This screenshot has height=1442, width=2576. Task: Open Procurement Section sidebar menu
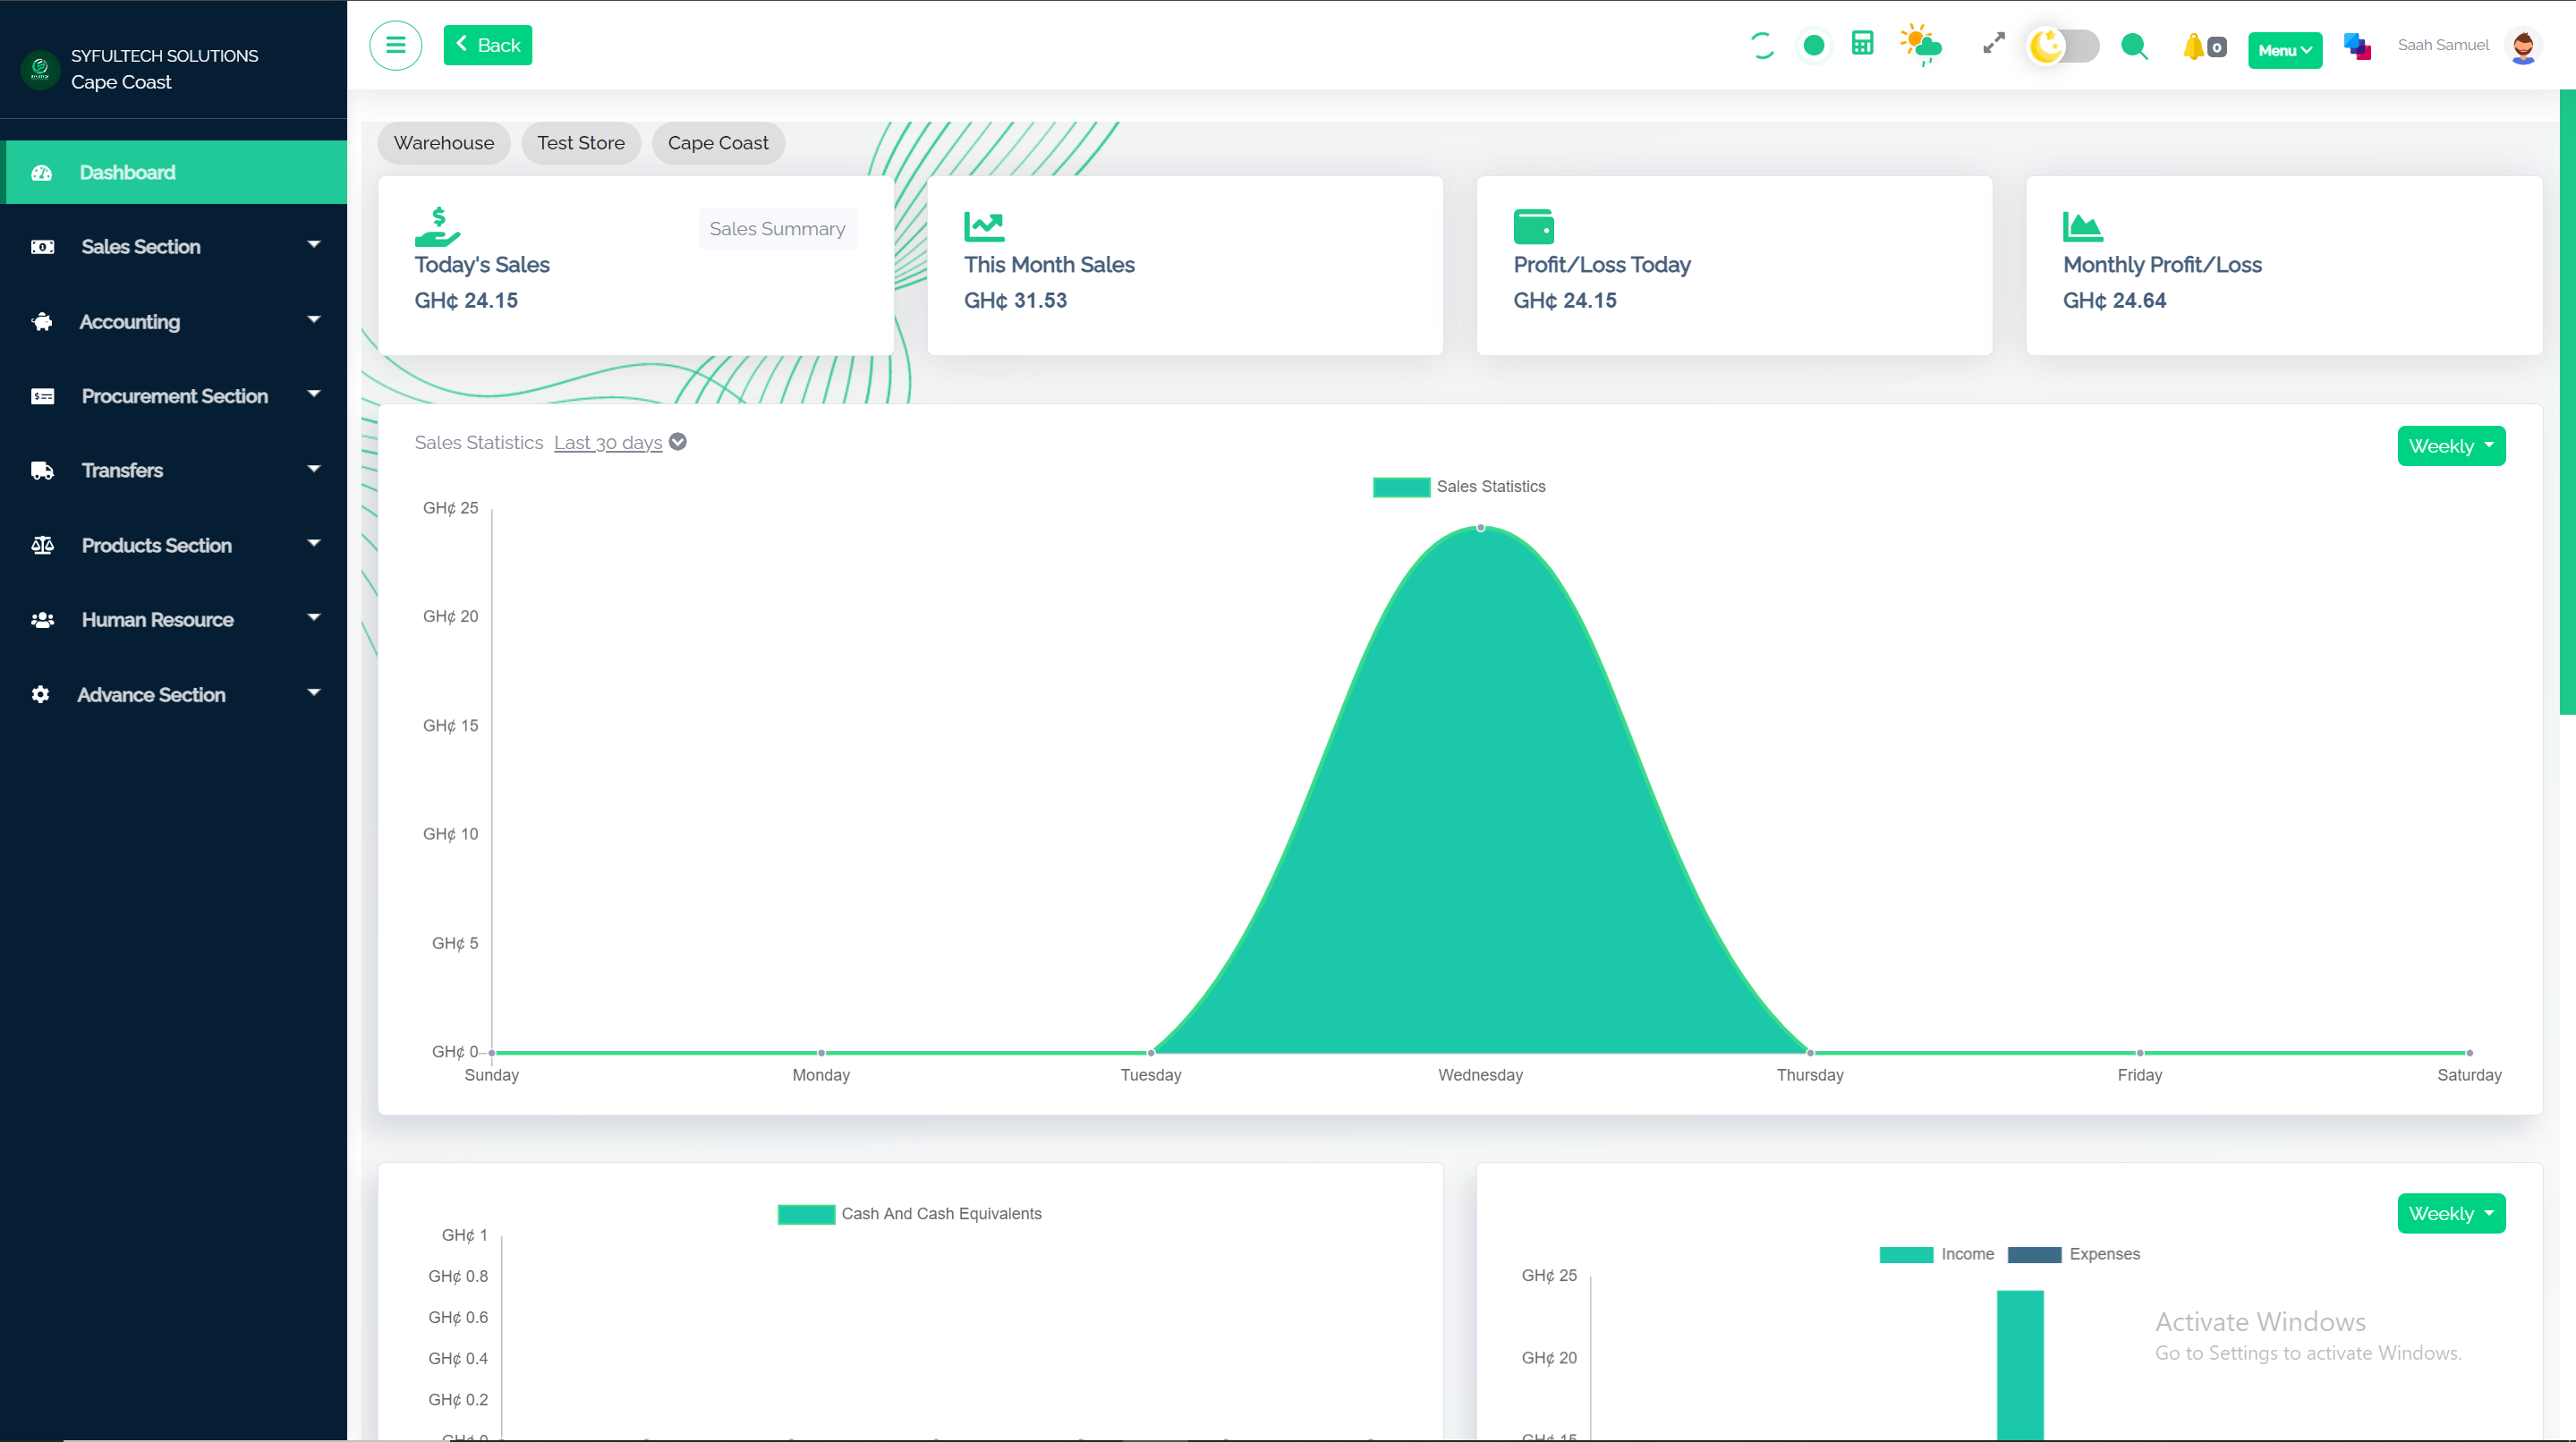click(176, 396)
